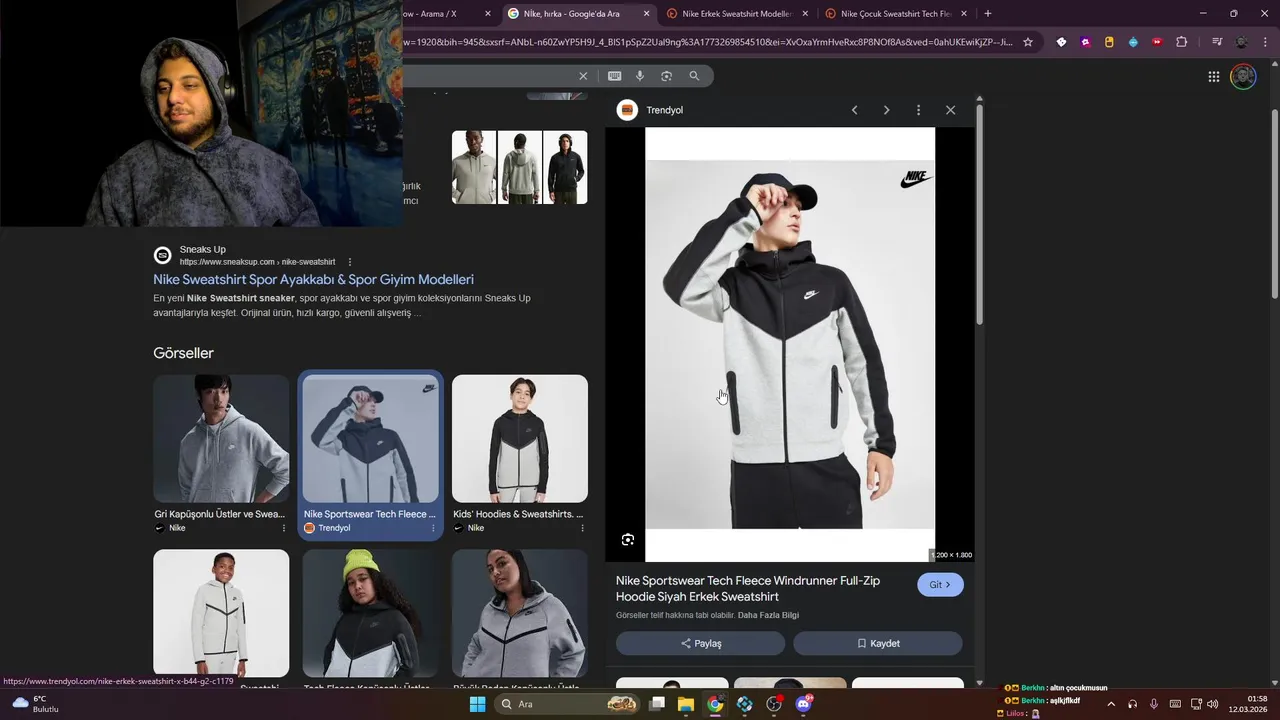1280x720 pixels.
Task: Search inside image with the Lens icon
Action: click(x=628, y=540)
